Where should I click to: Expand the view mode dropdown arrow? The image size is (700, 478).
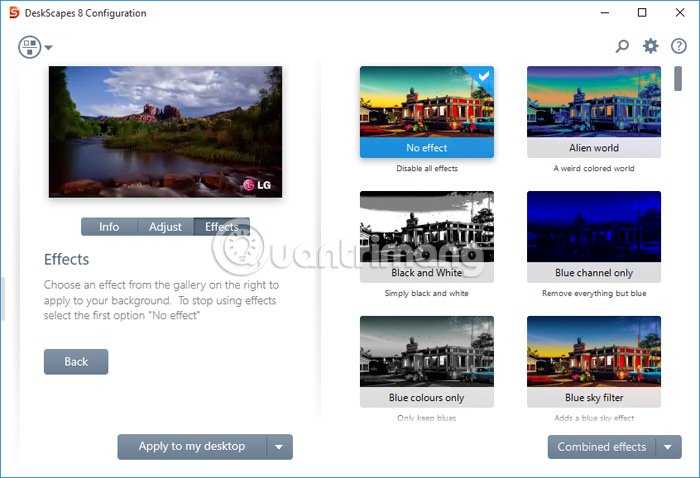point(49,48)
